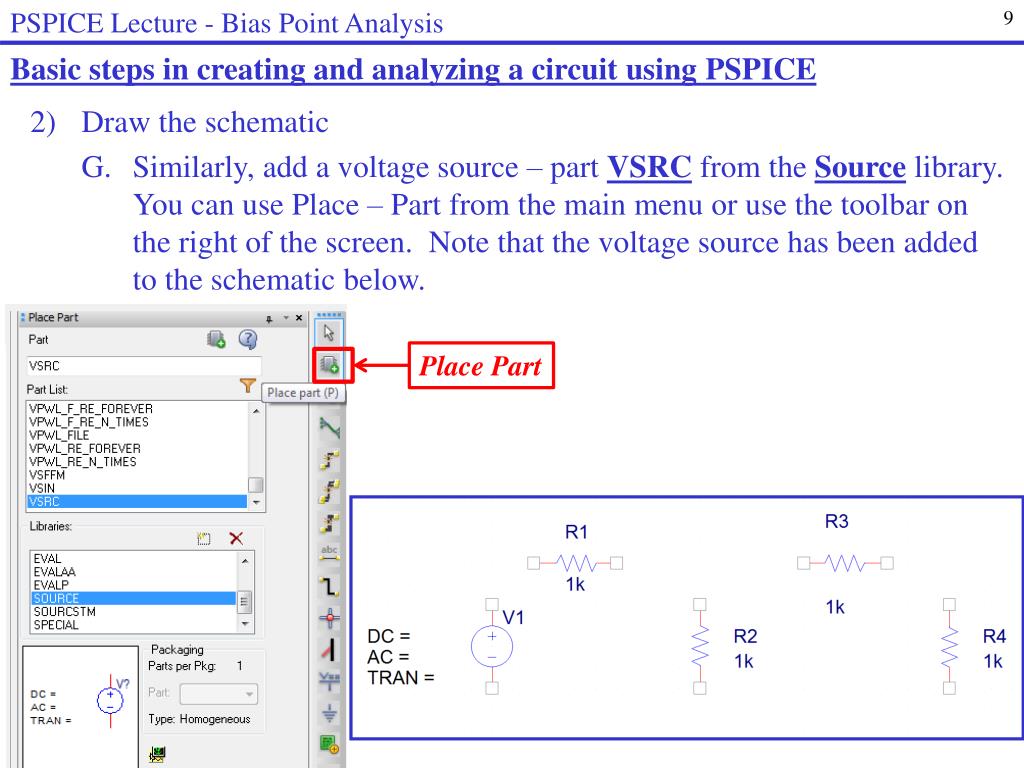Select voltage source V1 in the schematic

(x=492, y=647)
